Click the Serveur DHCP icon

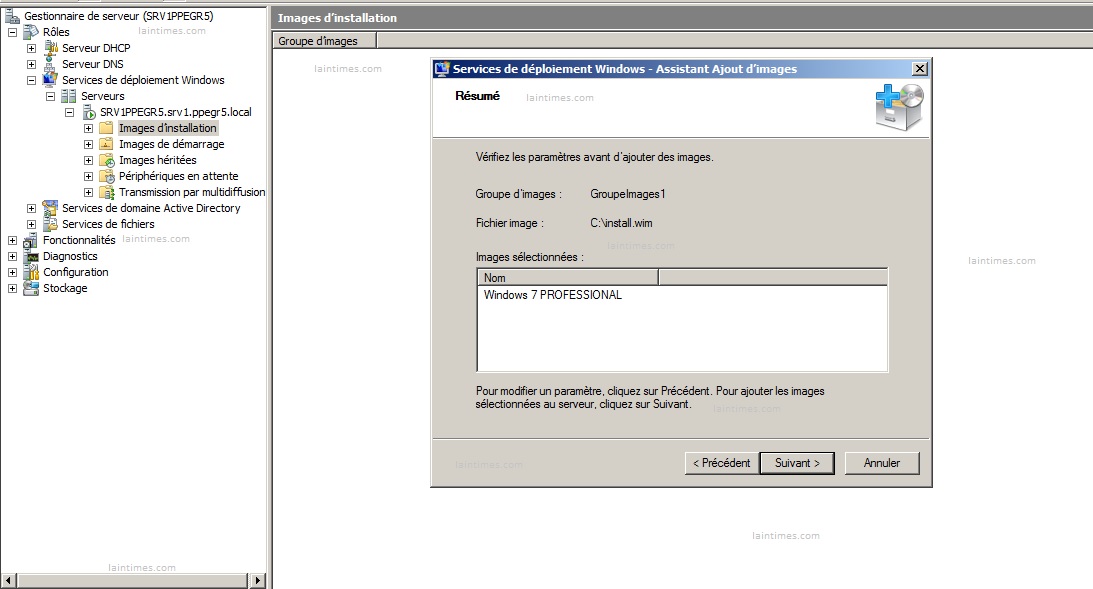(50, 48)
